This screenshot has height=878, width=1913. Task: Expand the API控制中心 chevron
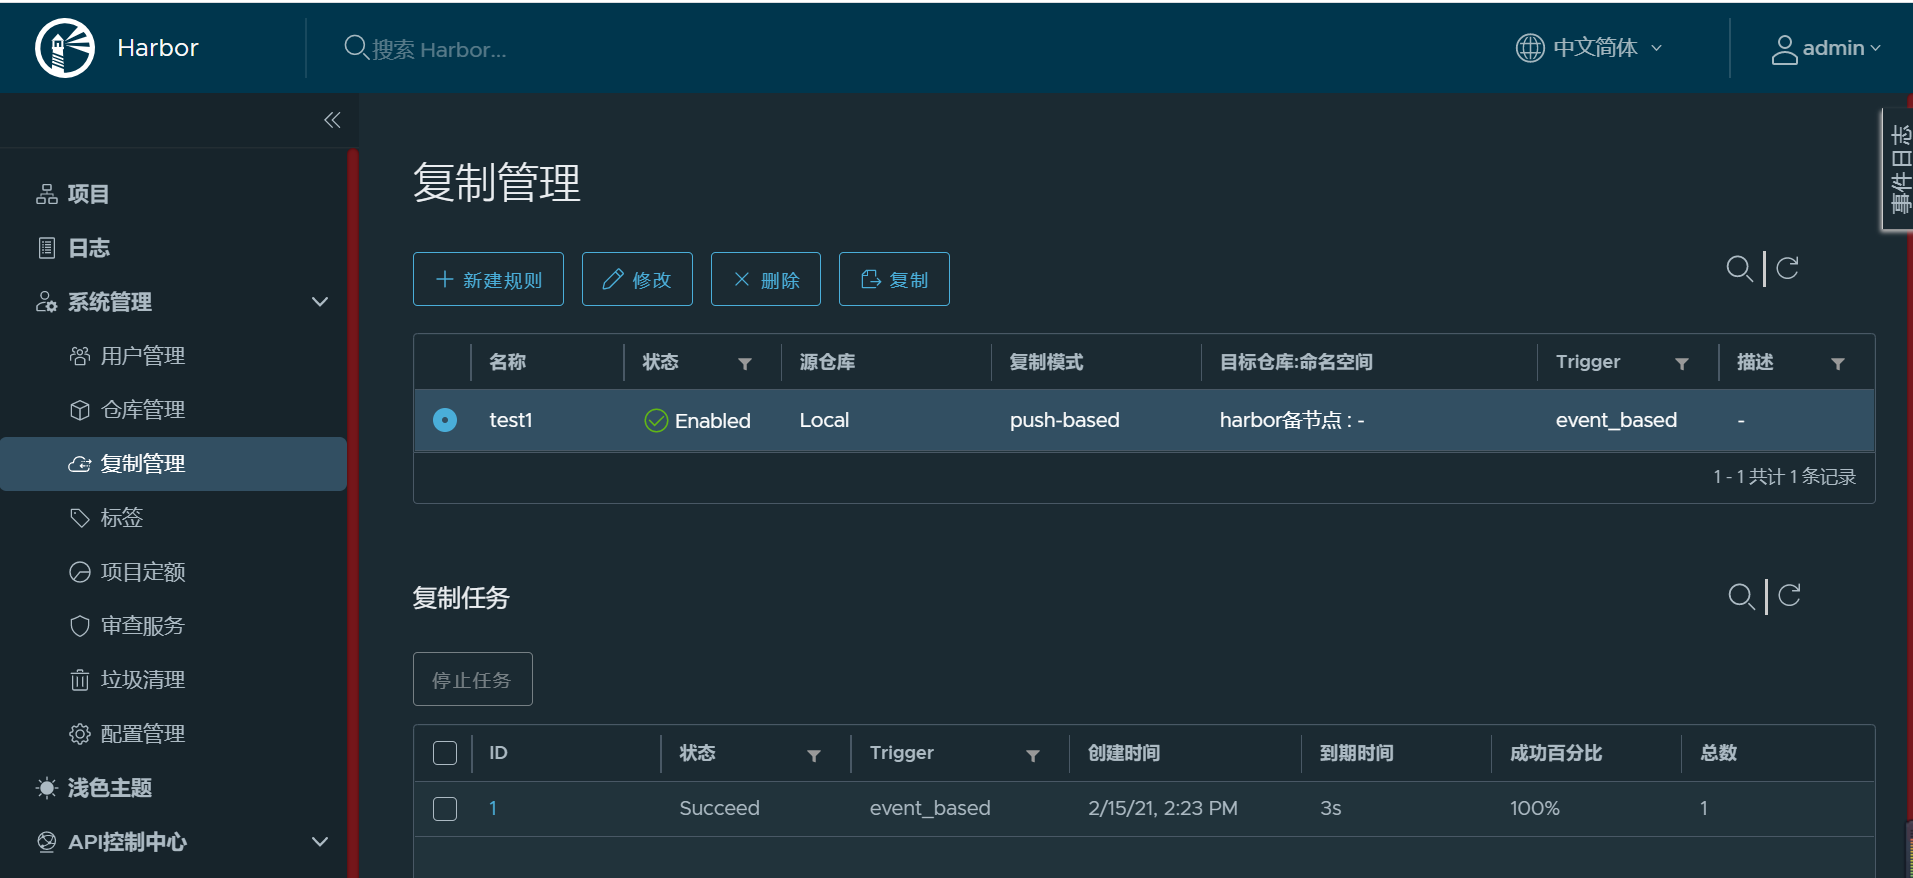pyautogui.click(x=320, y=842)
